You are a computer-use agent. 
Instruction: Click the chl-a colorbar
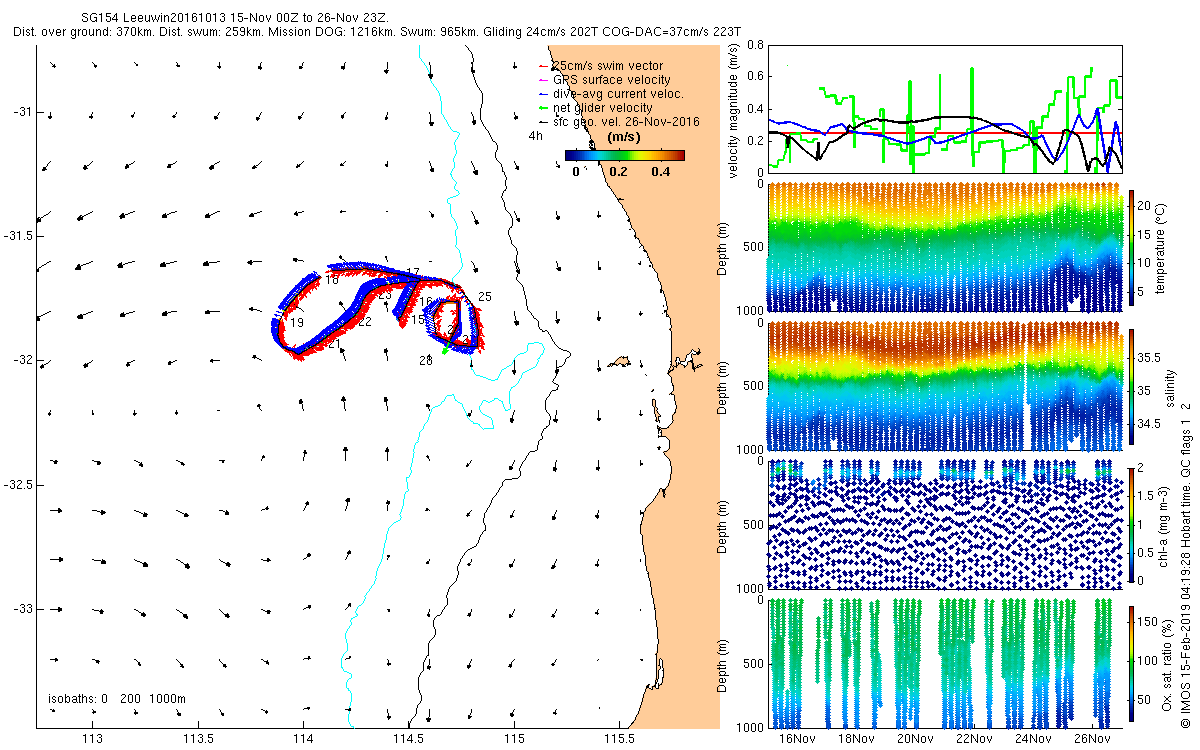(x=1133, y=524)
